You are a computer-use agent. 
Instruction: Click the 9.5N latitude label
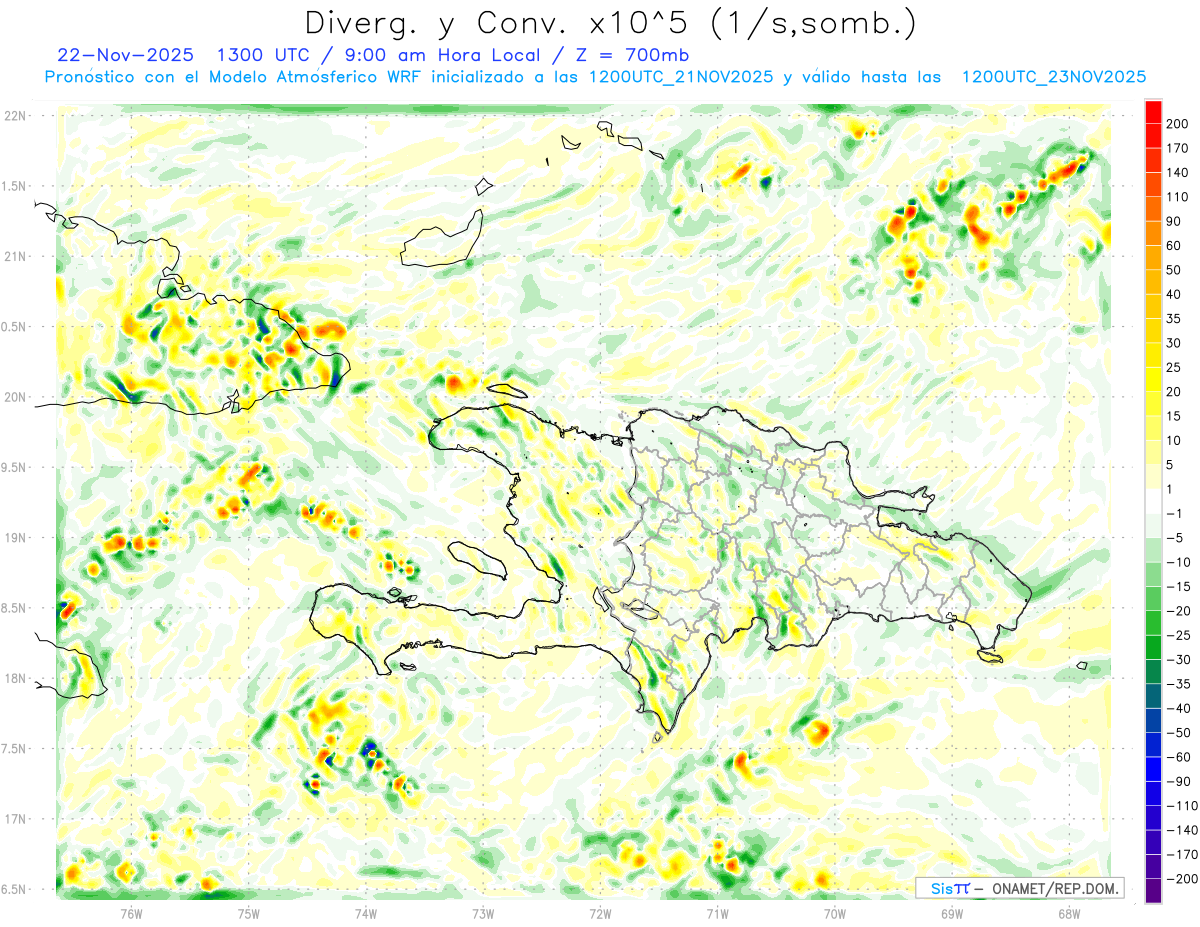(14, 468)
